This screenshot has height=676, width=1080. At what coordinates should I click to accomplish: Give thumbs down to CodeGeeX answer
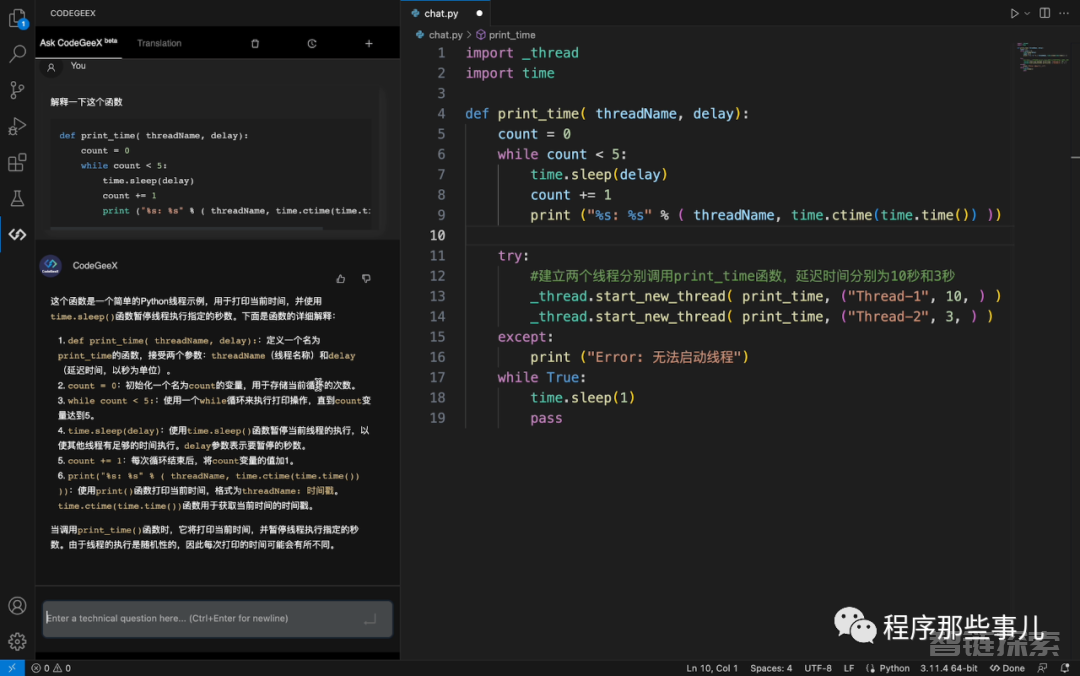pos(366,279)
